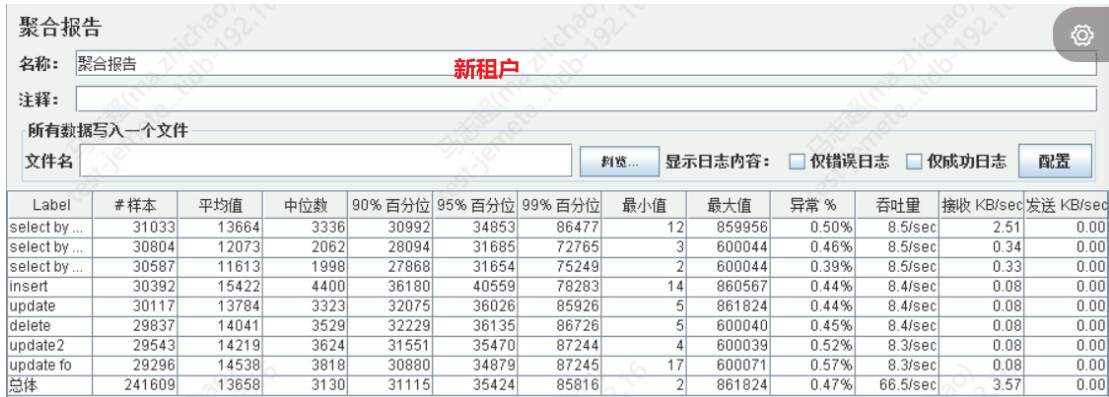This screenshot has width=1109, height=397.
Task: Focus the 名称 name input field
Action: 586,64
